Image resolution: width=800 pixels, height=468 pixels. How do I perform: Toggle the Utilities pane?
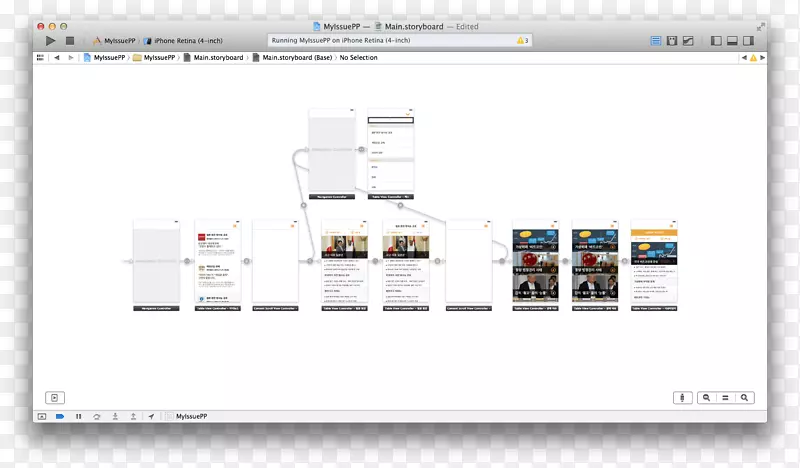(x=748, y=41)
